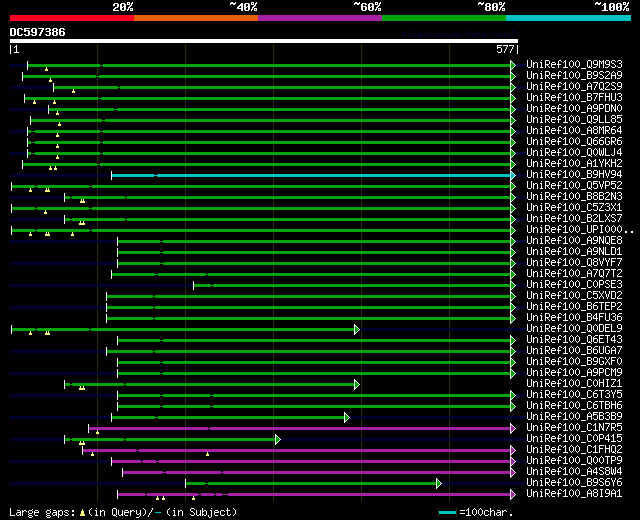
Task: Click the UniRef100_A9NLD1 hit label
Action: click(x=574, y=251)
